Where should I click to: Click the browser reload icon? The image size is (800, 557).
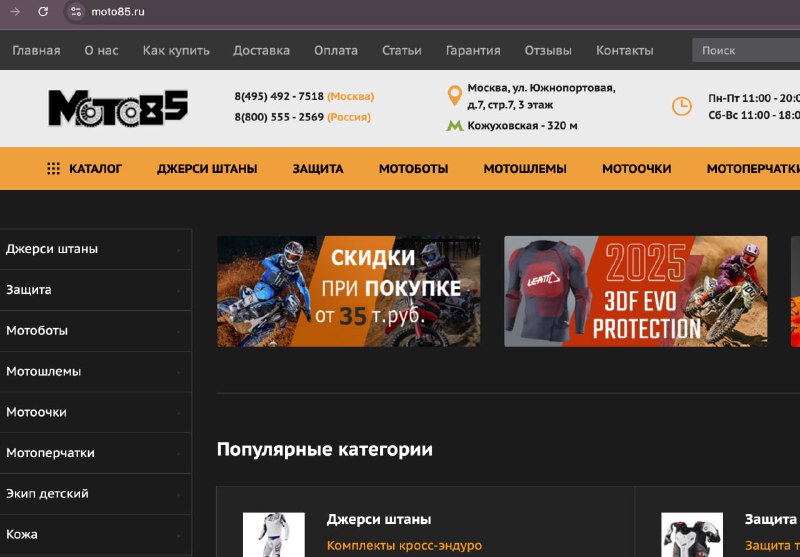coord(43,11)
